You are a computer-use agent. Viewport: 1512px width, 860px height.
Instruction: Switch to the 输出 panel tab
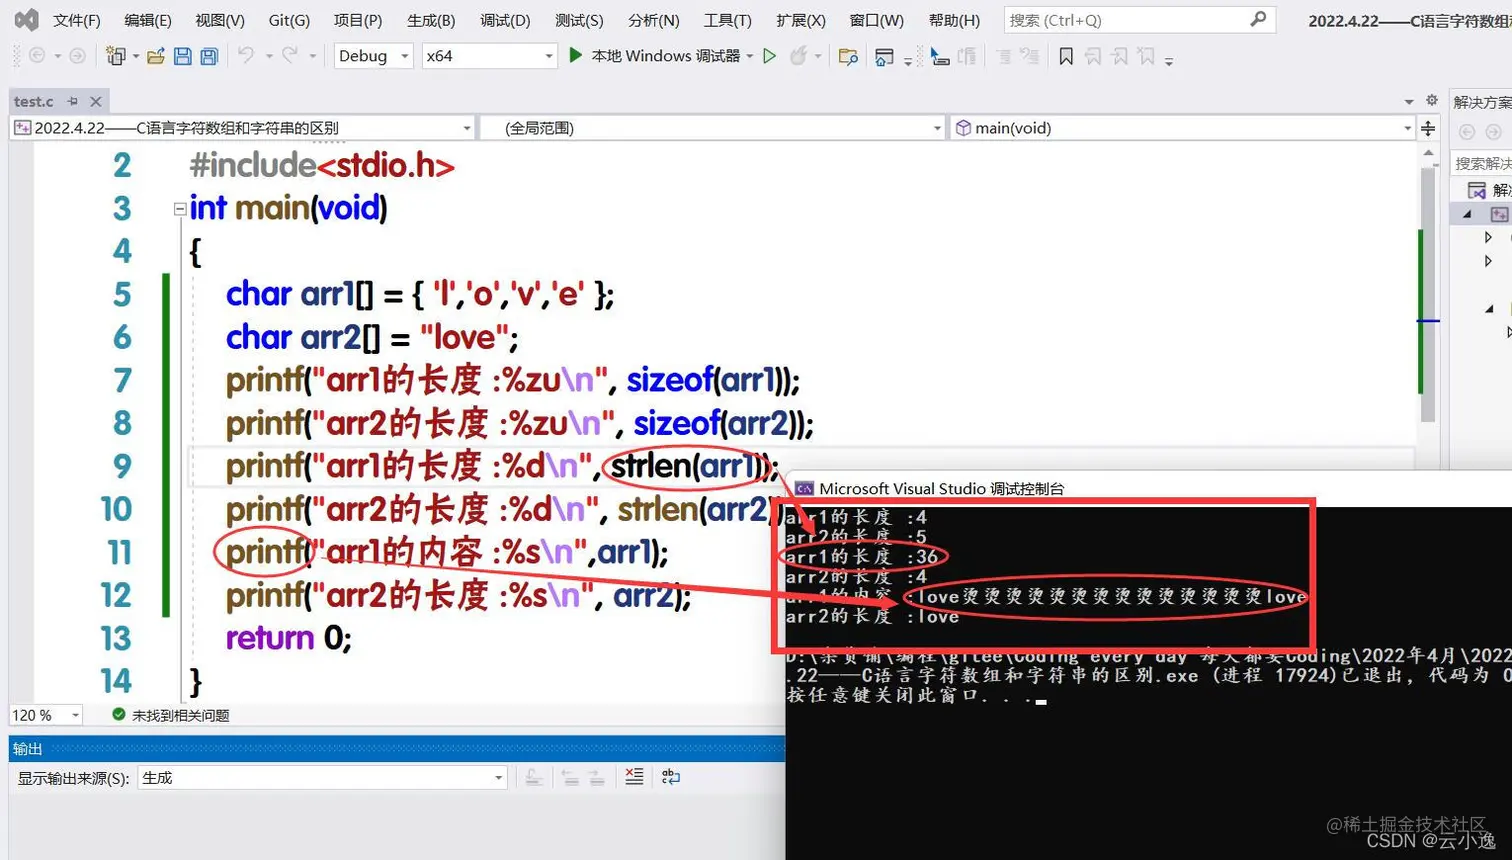(26, 747)
